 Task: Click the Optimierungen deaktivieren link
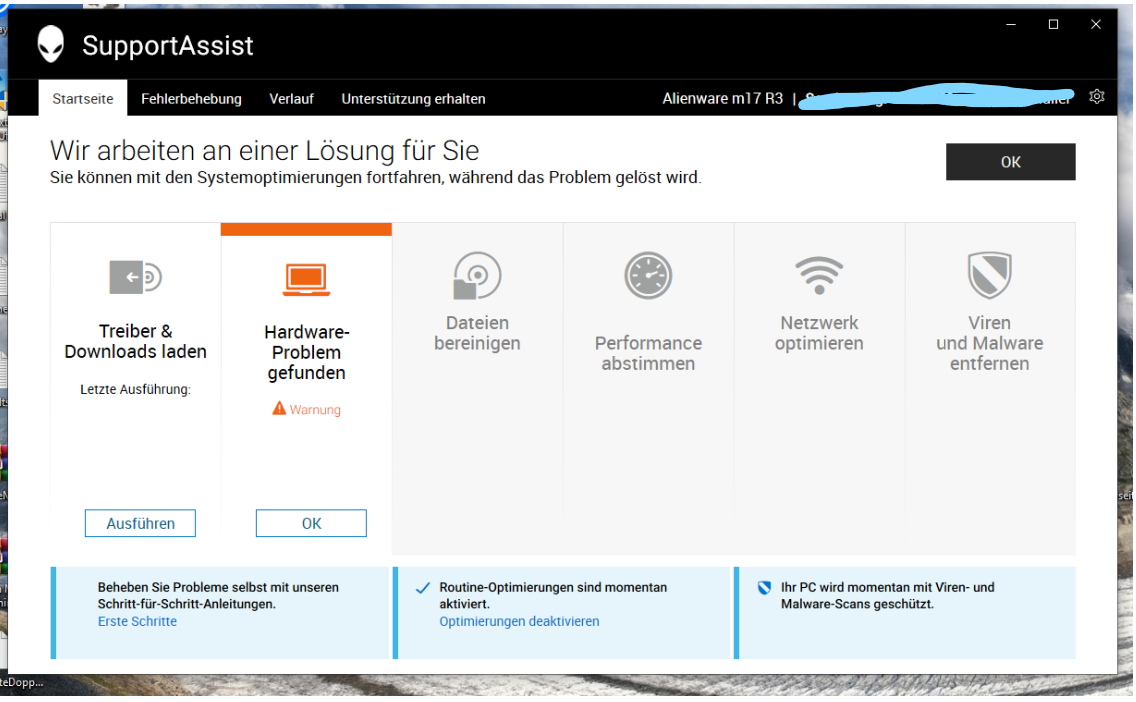pyautogui.click(x=519, y=621)
